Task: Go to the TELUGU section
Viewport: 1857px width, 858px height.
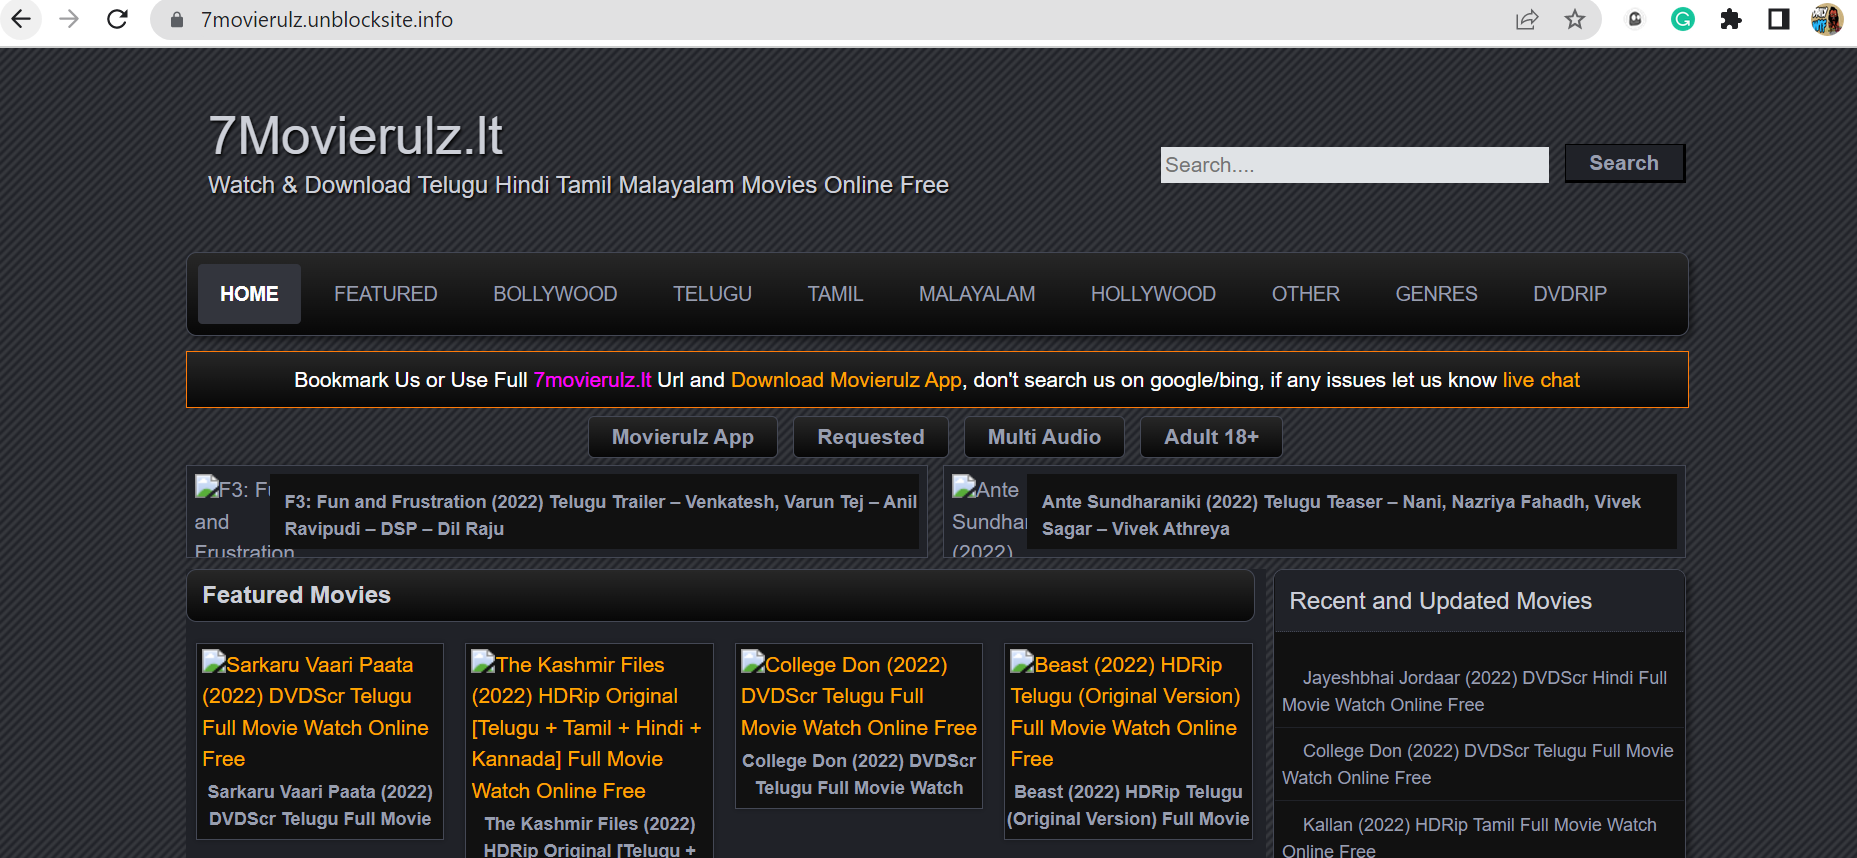Action: 712,294
